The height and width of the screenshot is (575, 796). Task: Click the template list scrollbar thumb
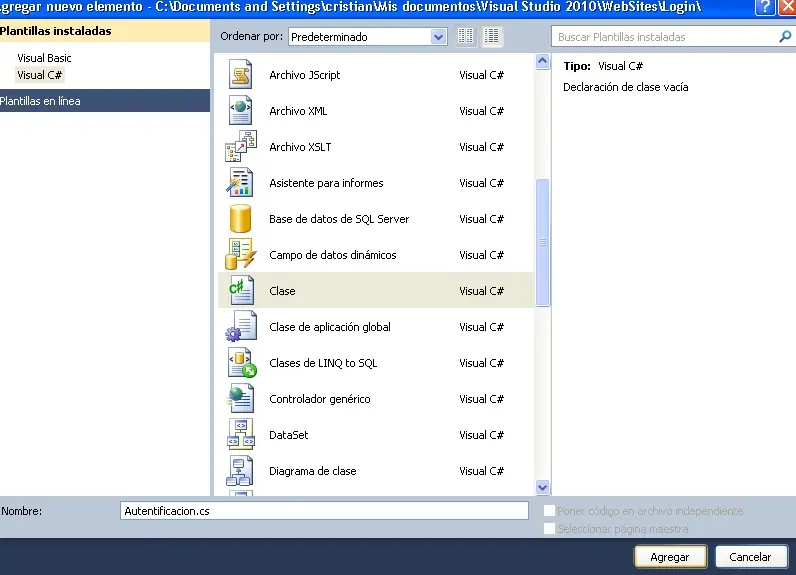pos(542,243)
